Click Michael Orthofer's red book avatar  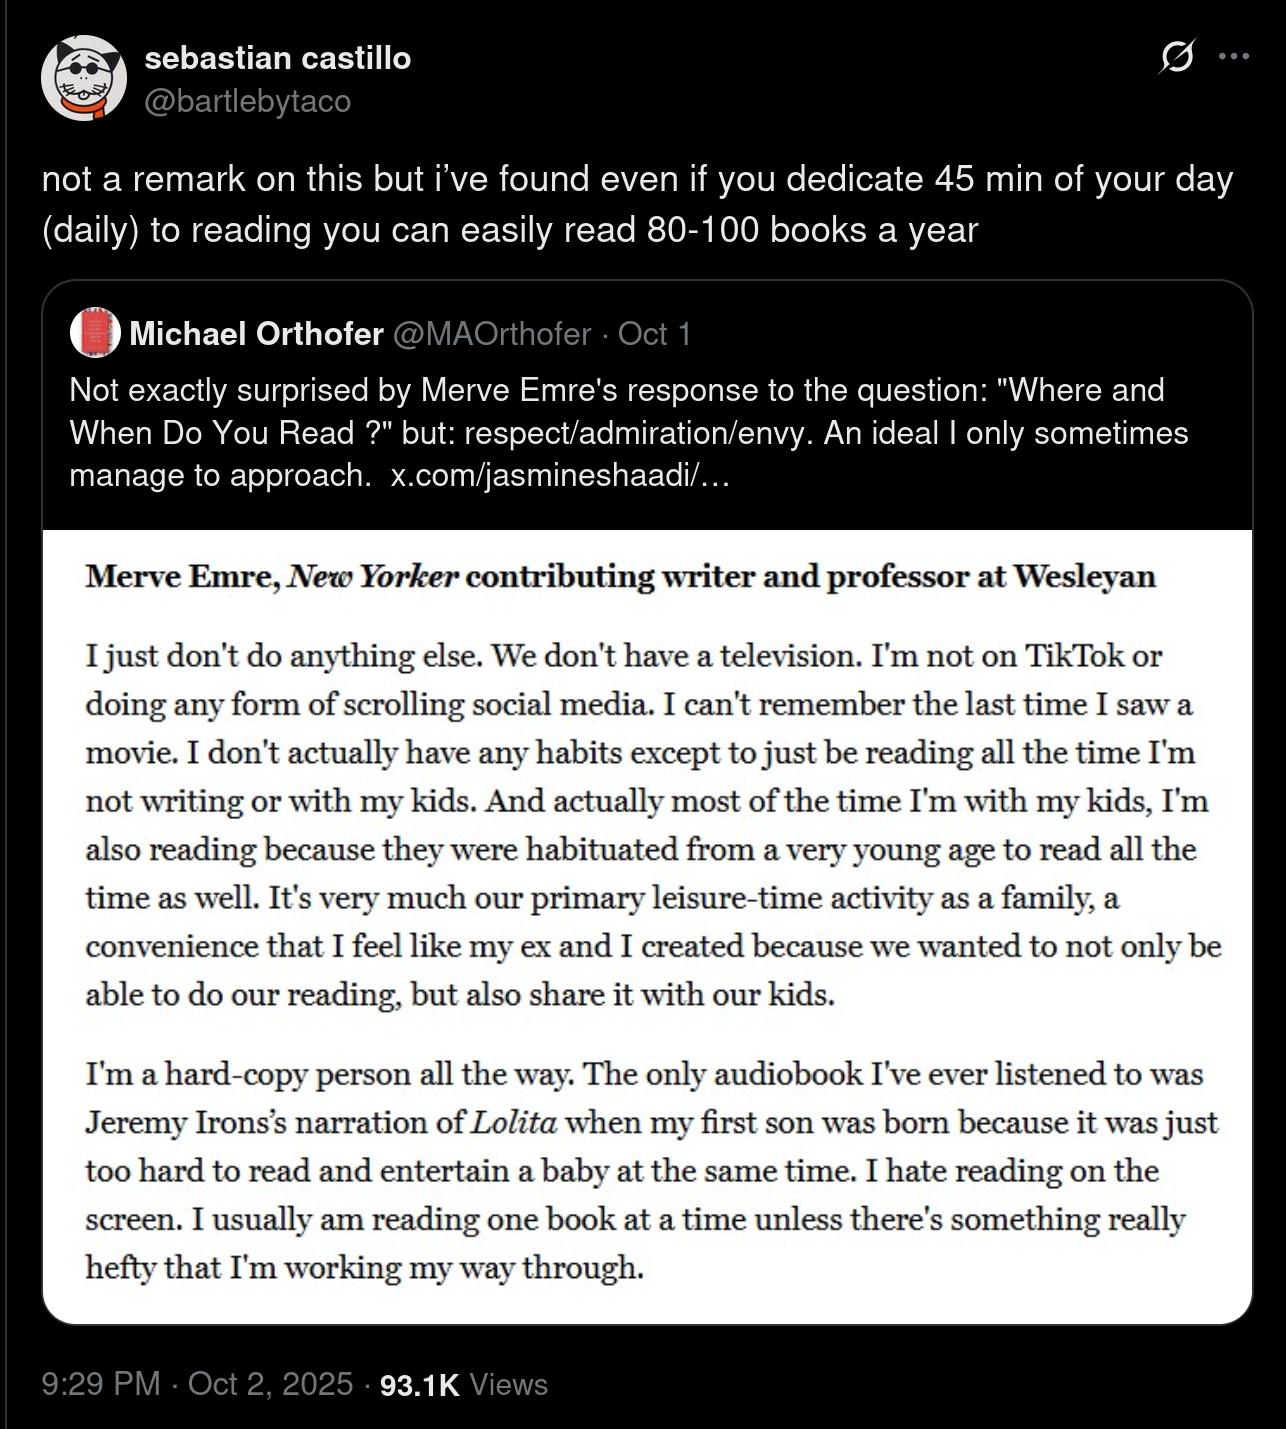tap(95, 333)
